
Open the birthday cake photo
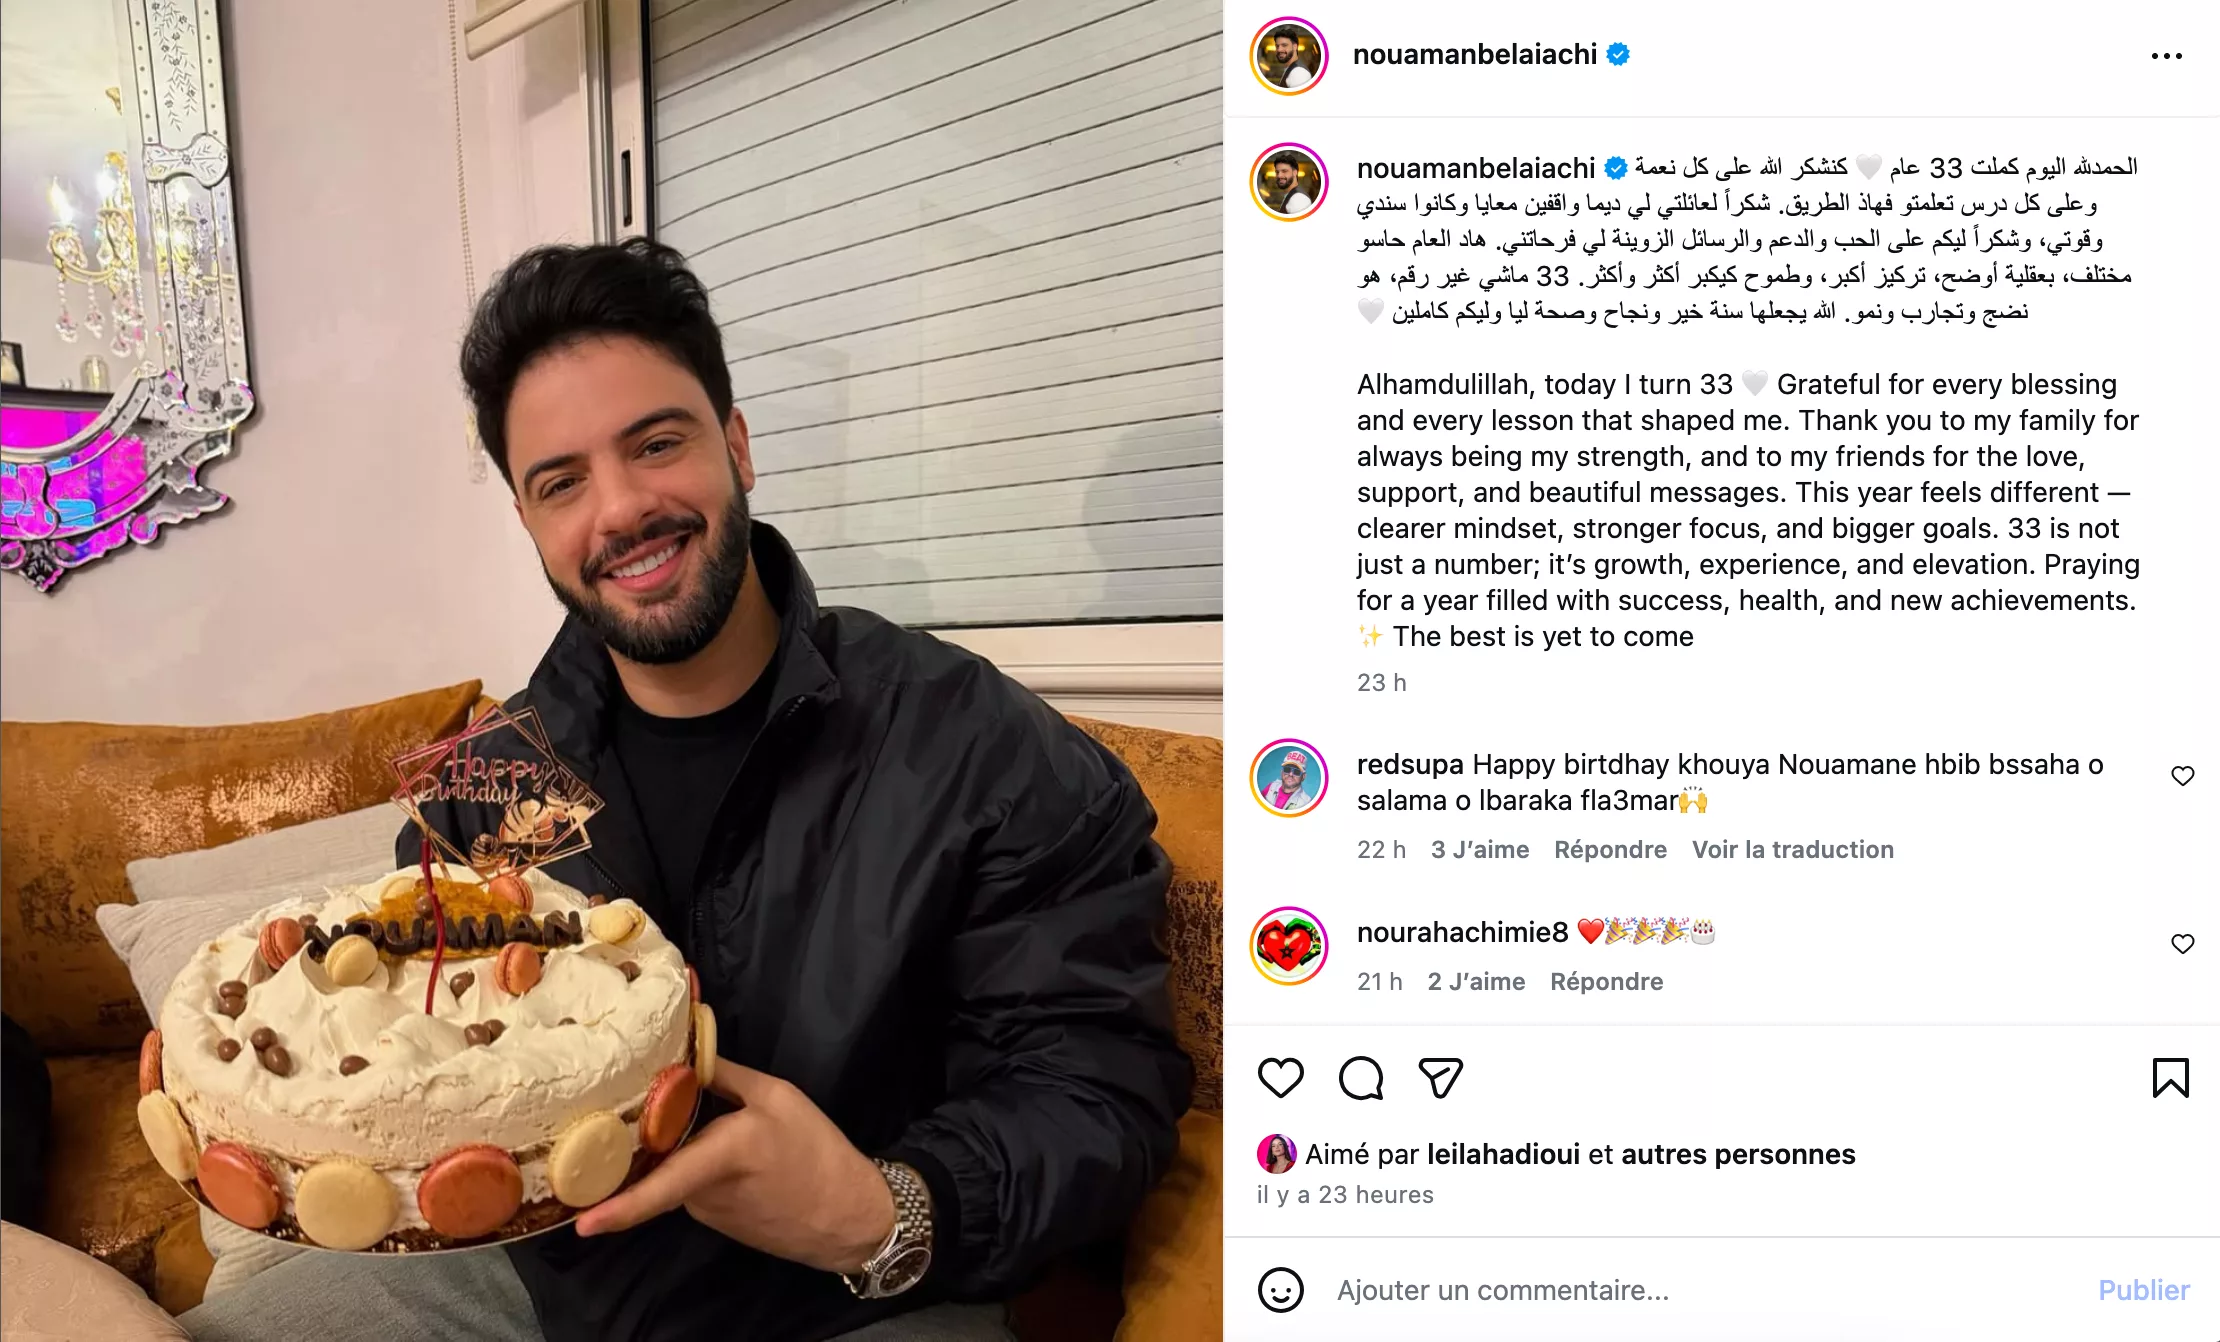pyautogui.click(x=611, y=671)
